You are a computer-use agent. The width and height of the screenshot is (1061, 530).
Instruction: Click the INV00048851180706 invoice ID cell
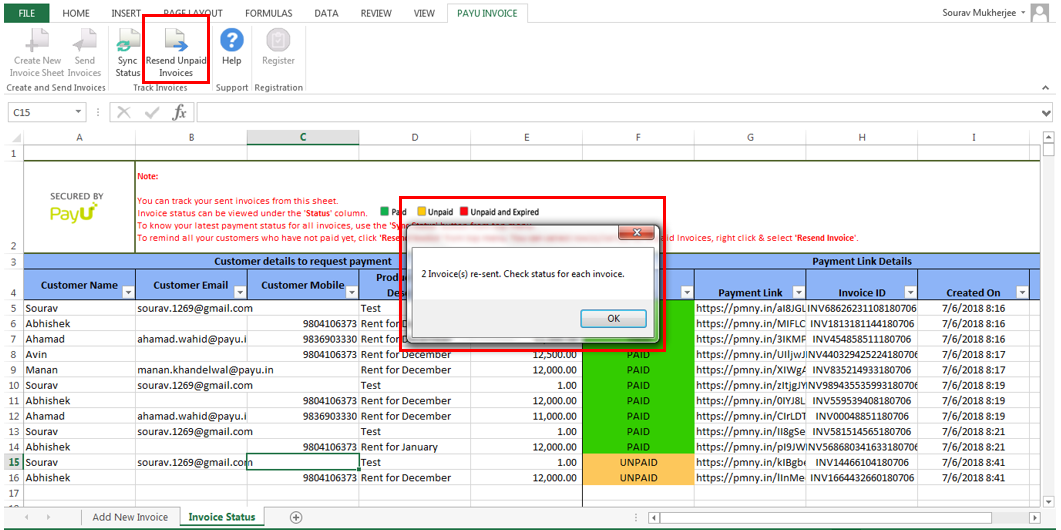[x=861, y=416]
